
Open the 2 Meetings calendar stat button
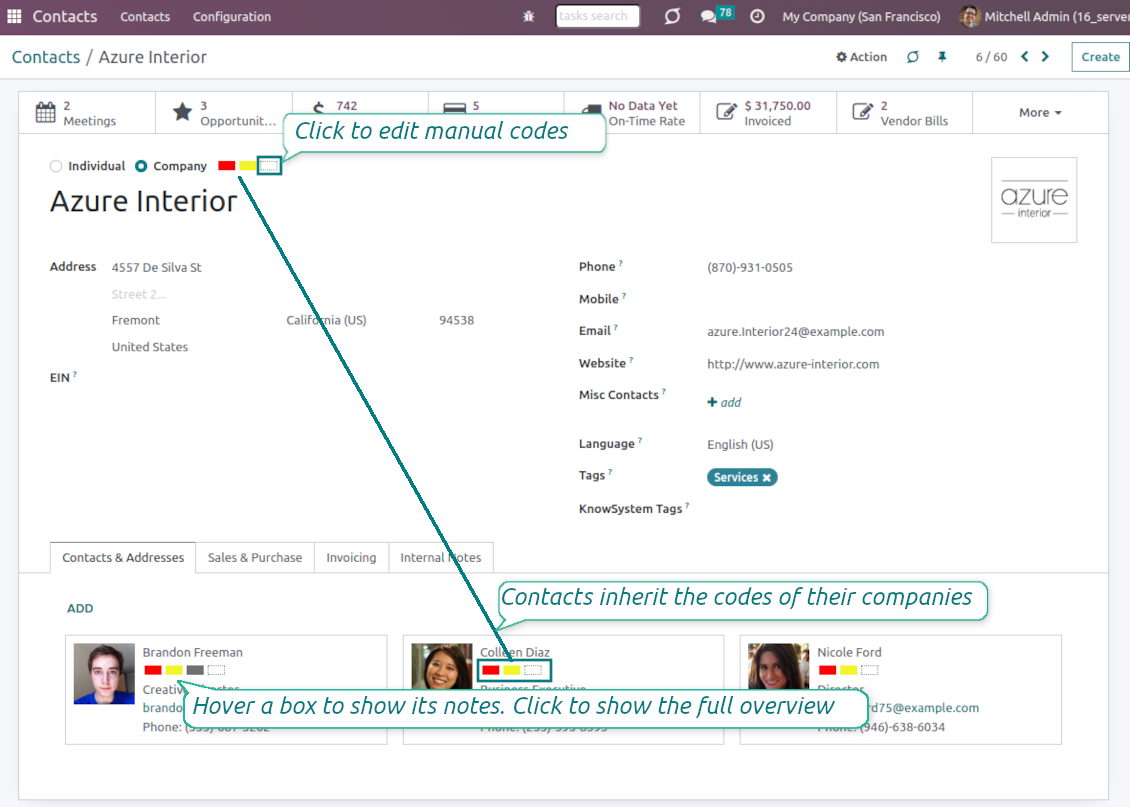87,112
